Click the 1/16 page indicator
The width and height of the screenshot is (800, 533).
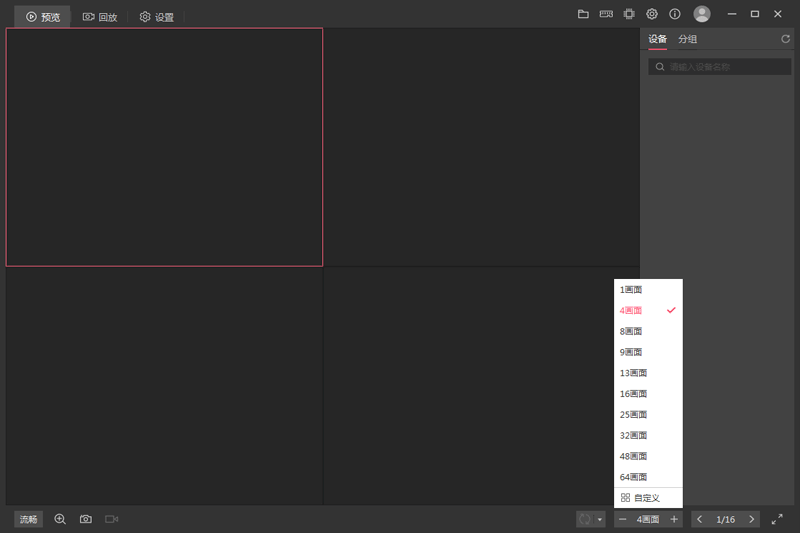click(726, 519)
